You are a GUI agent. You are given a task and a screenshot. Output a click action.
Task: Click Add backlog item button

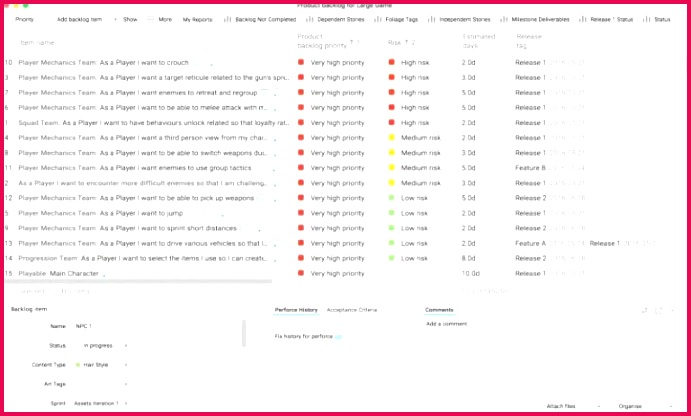pyautogui.click(x=79, y=19)
